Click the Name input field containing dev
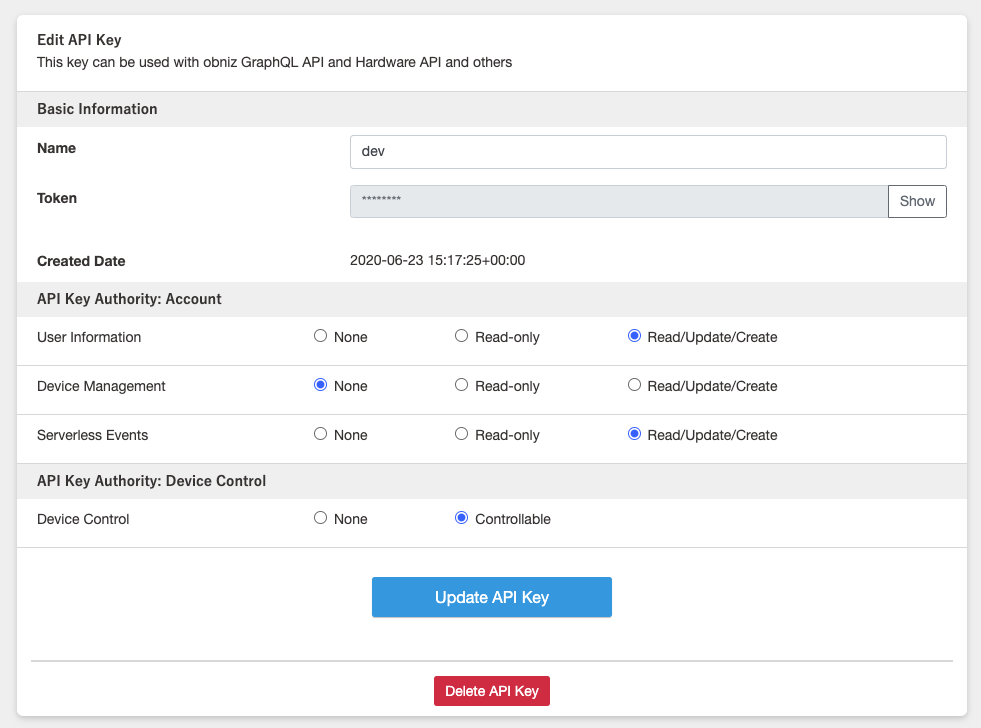This screenshot has width=981, height=728. [x=647, y=152]
